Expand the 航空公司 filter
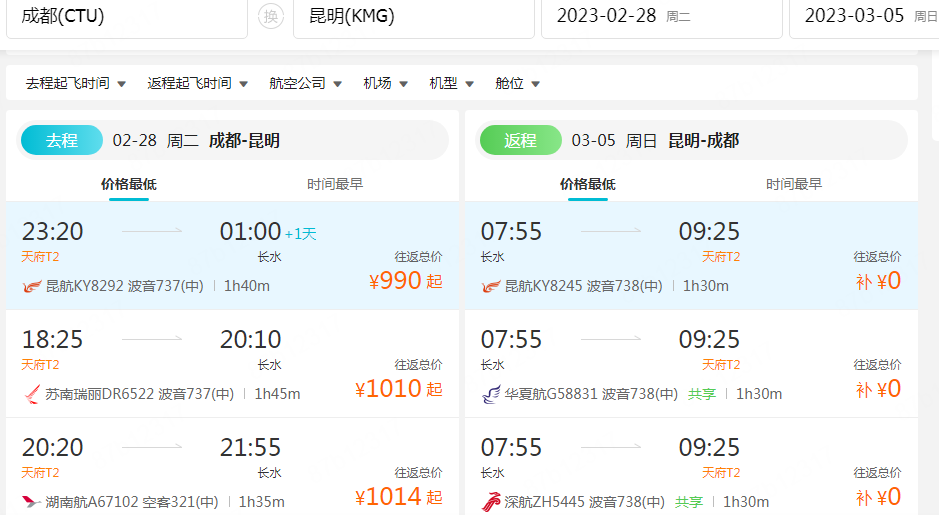The height and width of the screenshot is (515, 939). coord(305,83)
